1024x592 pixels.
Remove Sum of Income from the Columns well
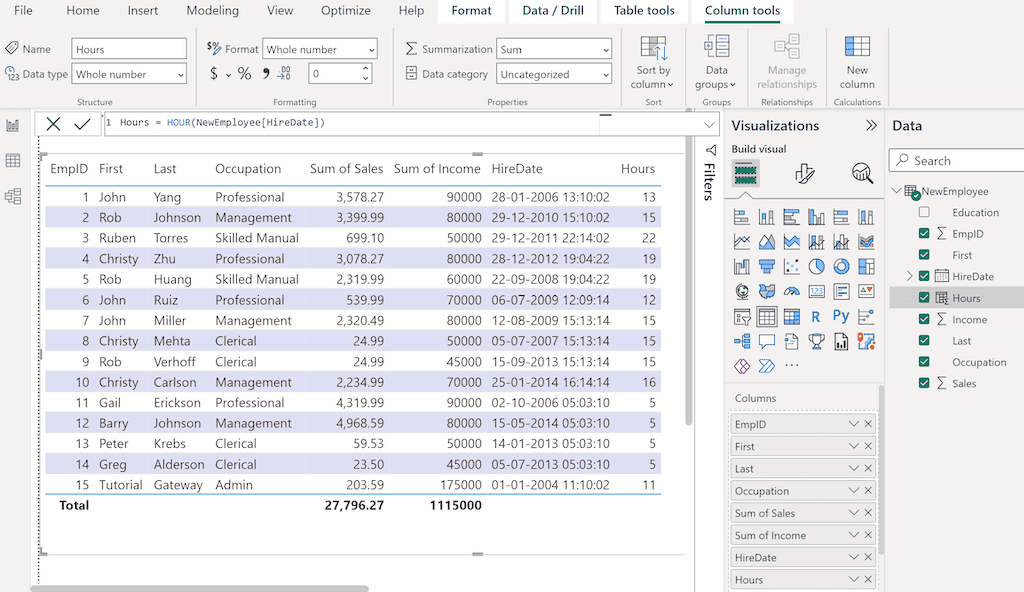pyautogui.click(x=866, y=534)
